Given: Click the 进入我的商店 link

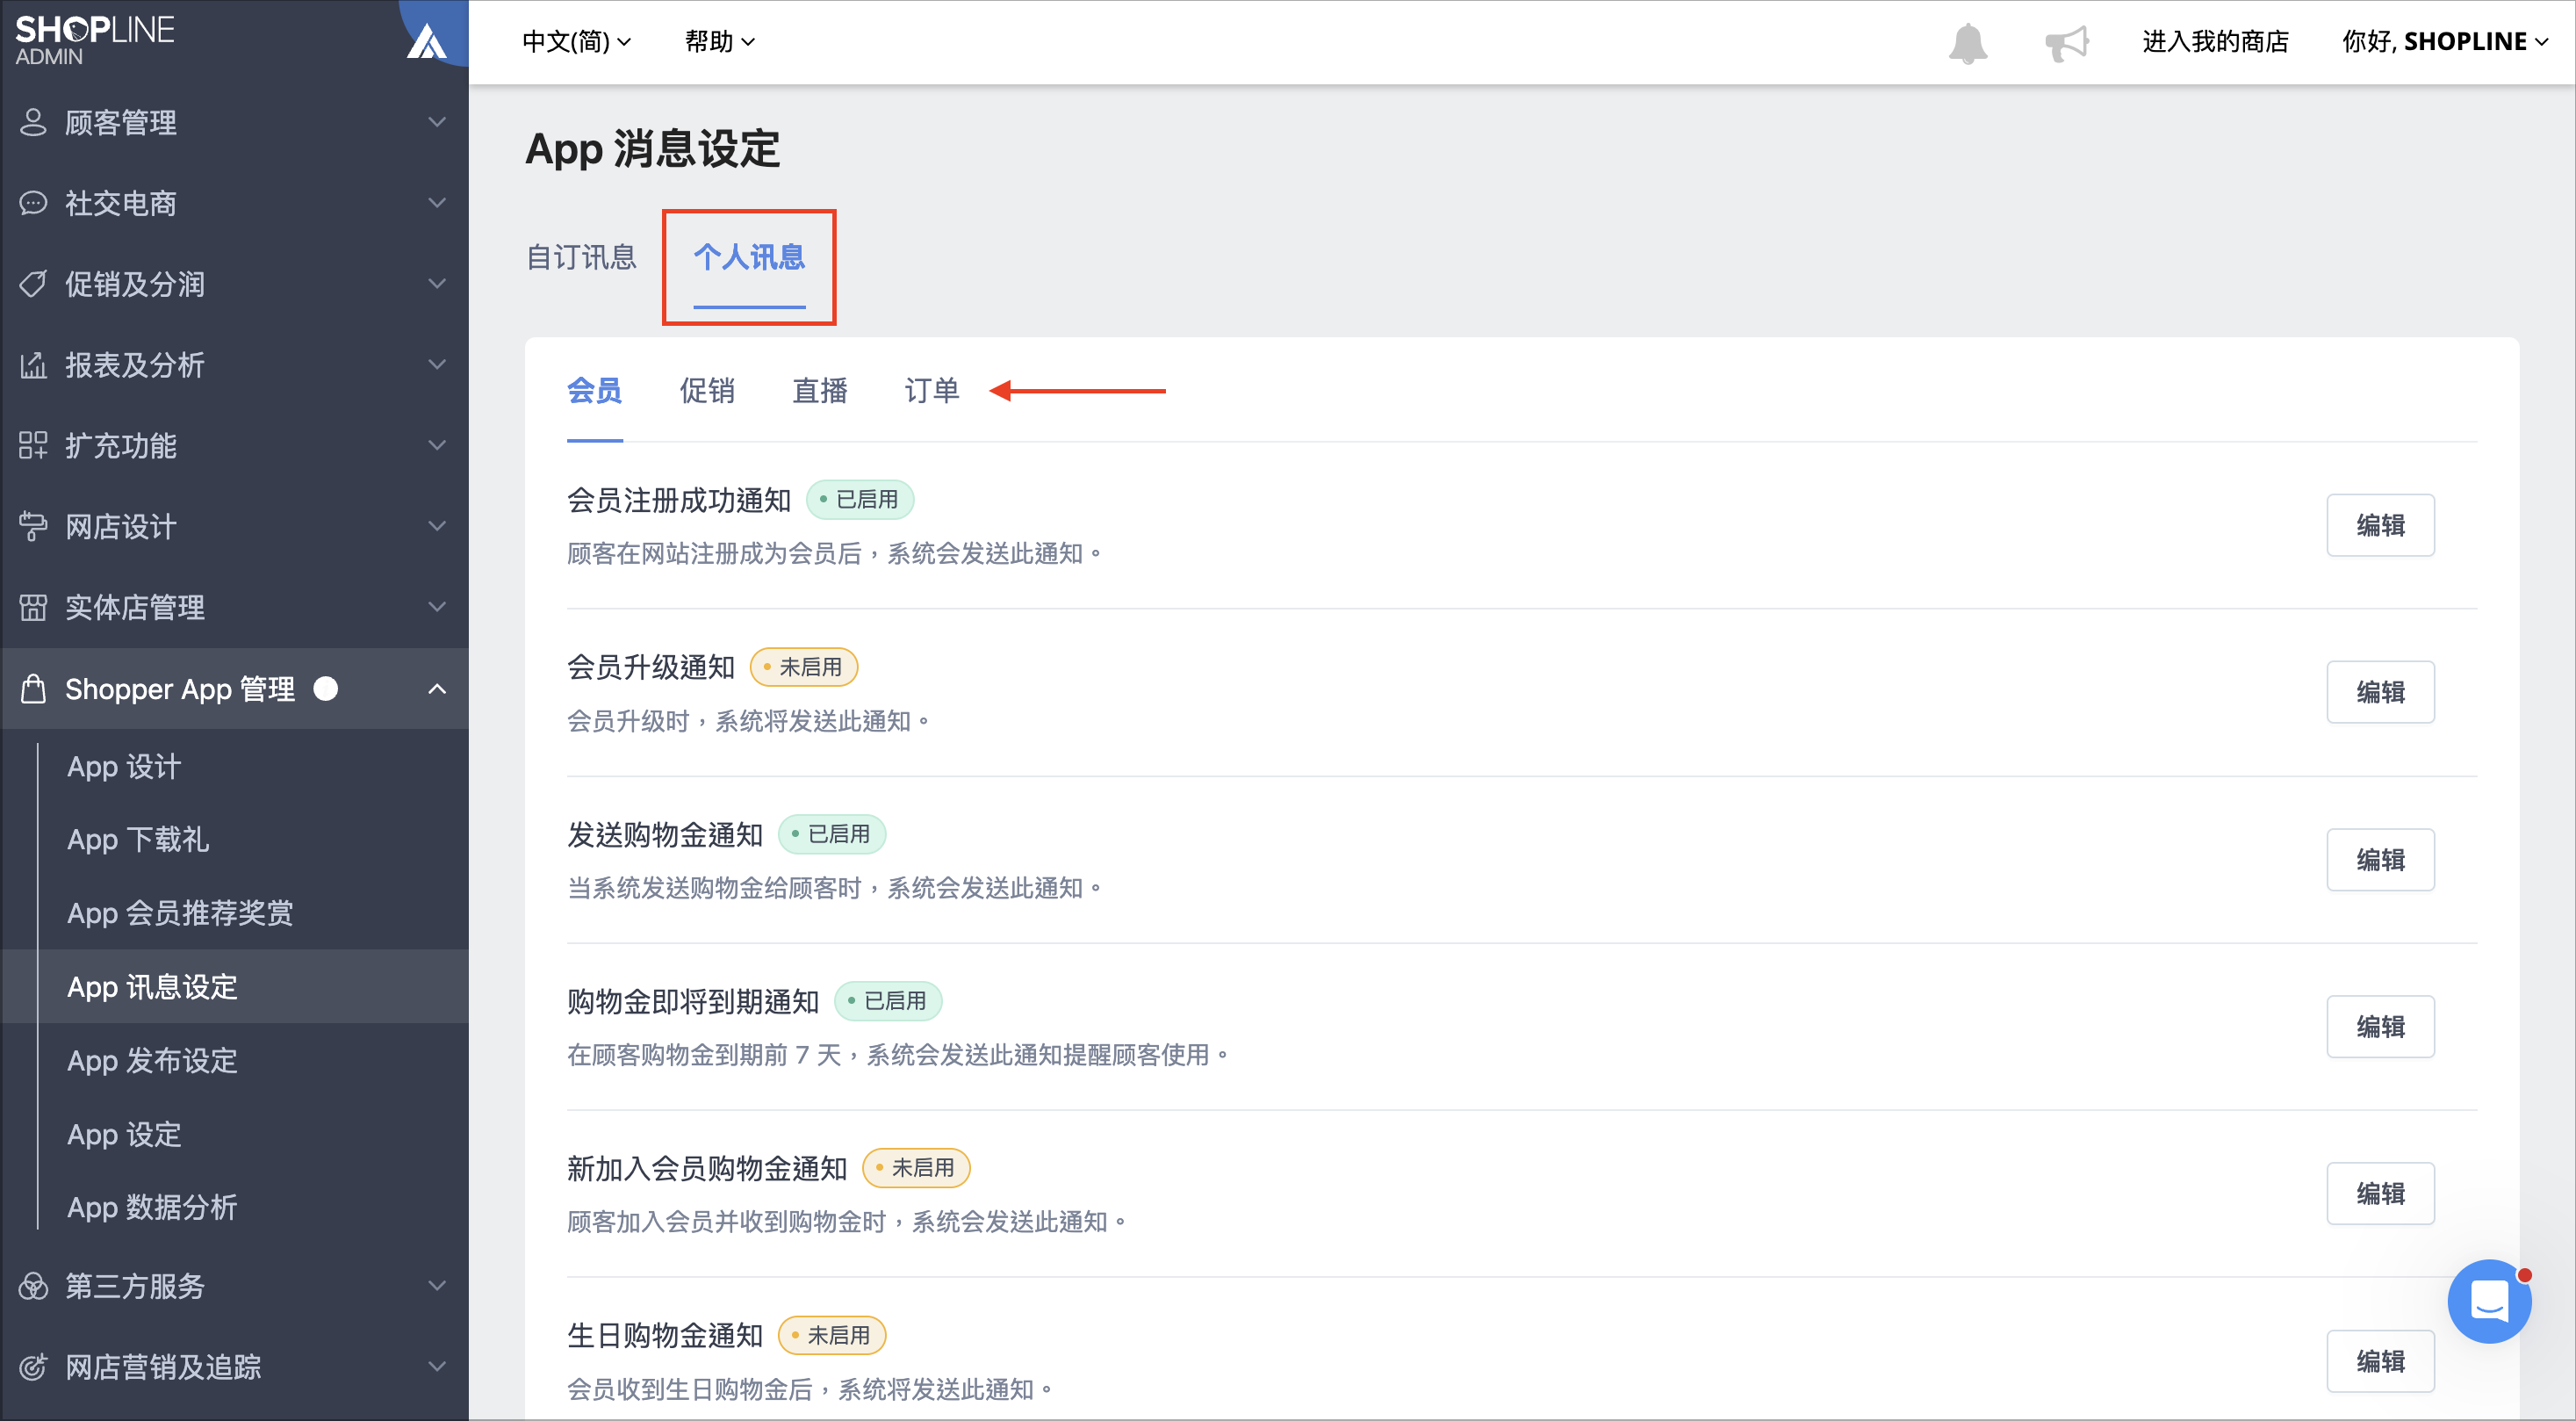Looking at the screenshot, I should click(2215, 41).
